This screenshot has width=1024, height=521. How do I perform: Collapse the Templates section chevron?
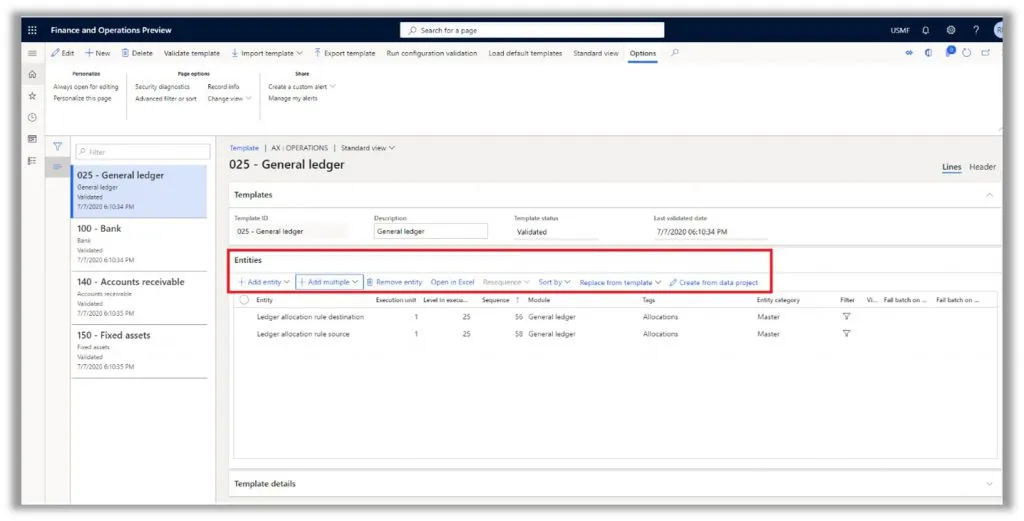click(x=990, y=195)
